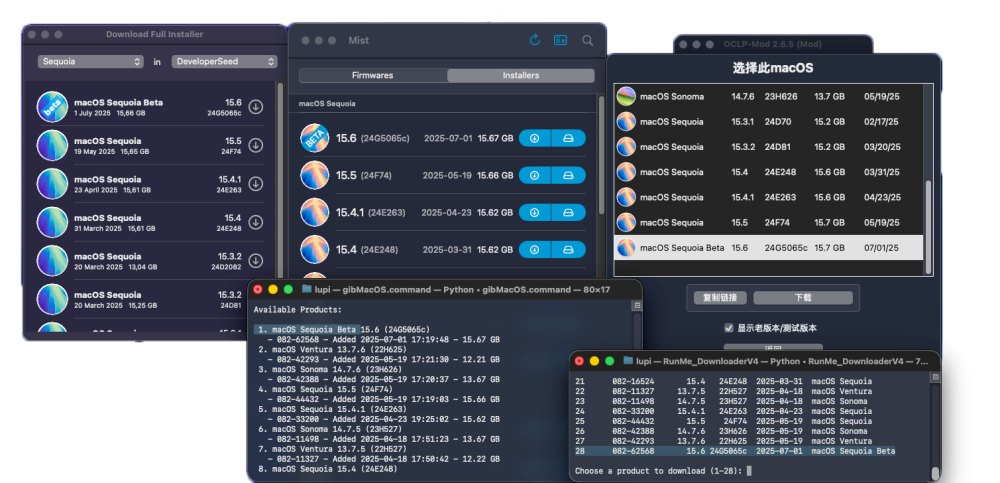The image size is (1000, 483).
Task: Download Sequoia 15.4.1 build 24E263 in Full Installer window
Action: [256, 184]
